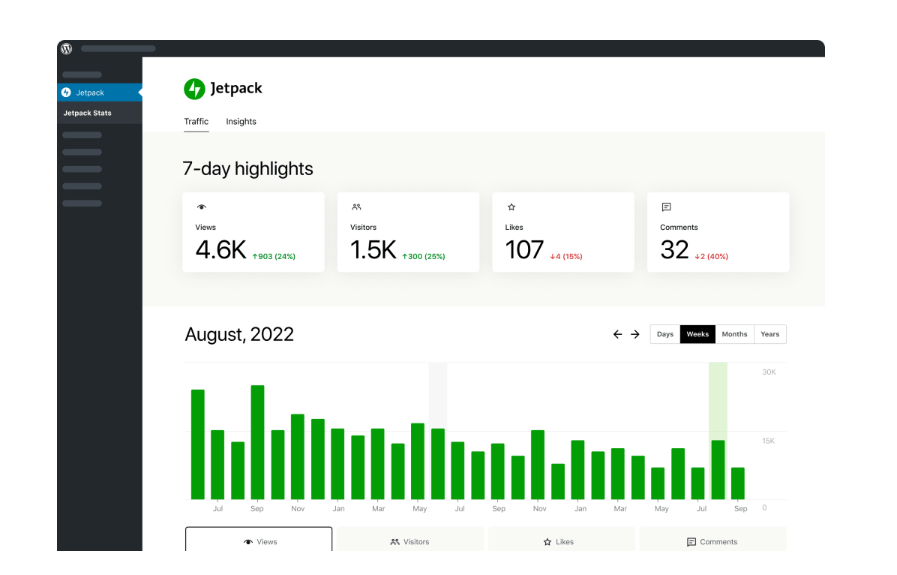Click the tallest bar above the Sep label
Image resolution: width=897 pixels, height=575 pixels.
(257, 442)
